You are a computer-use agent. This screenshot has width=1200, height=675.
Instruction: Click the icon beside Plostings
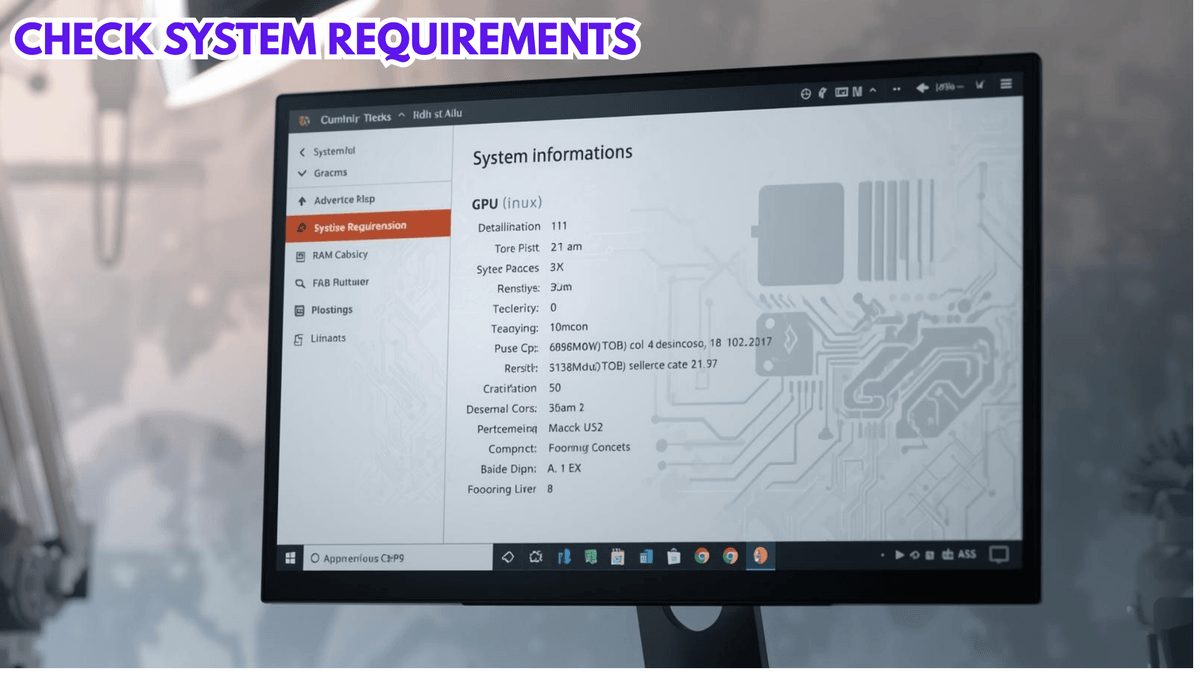click(300, 311)
